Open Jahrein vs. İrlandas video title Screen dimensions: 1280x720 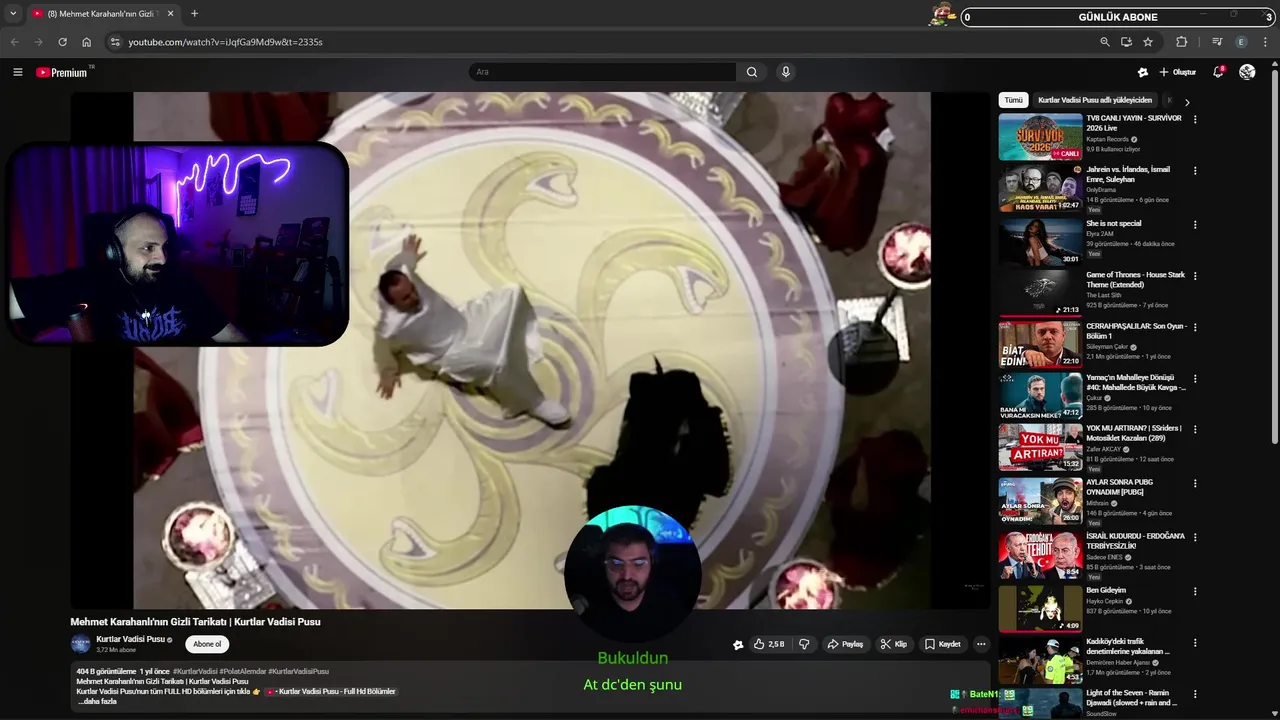(x=1128, y=174)
